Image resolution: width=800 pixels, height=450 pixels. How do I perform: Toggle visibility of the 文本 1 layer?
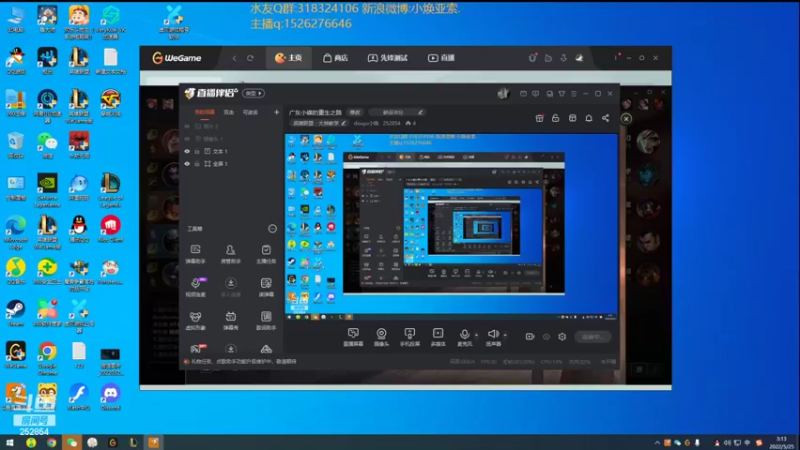click(x=187, y=152)
